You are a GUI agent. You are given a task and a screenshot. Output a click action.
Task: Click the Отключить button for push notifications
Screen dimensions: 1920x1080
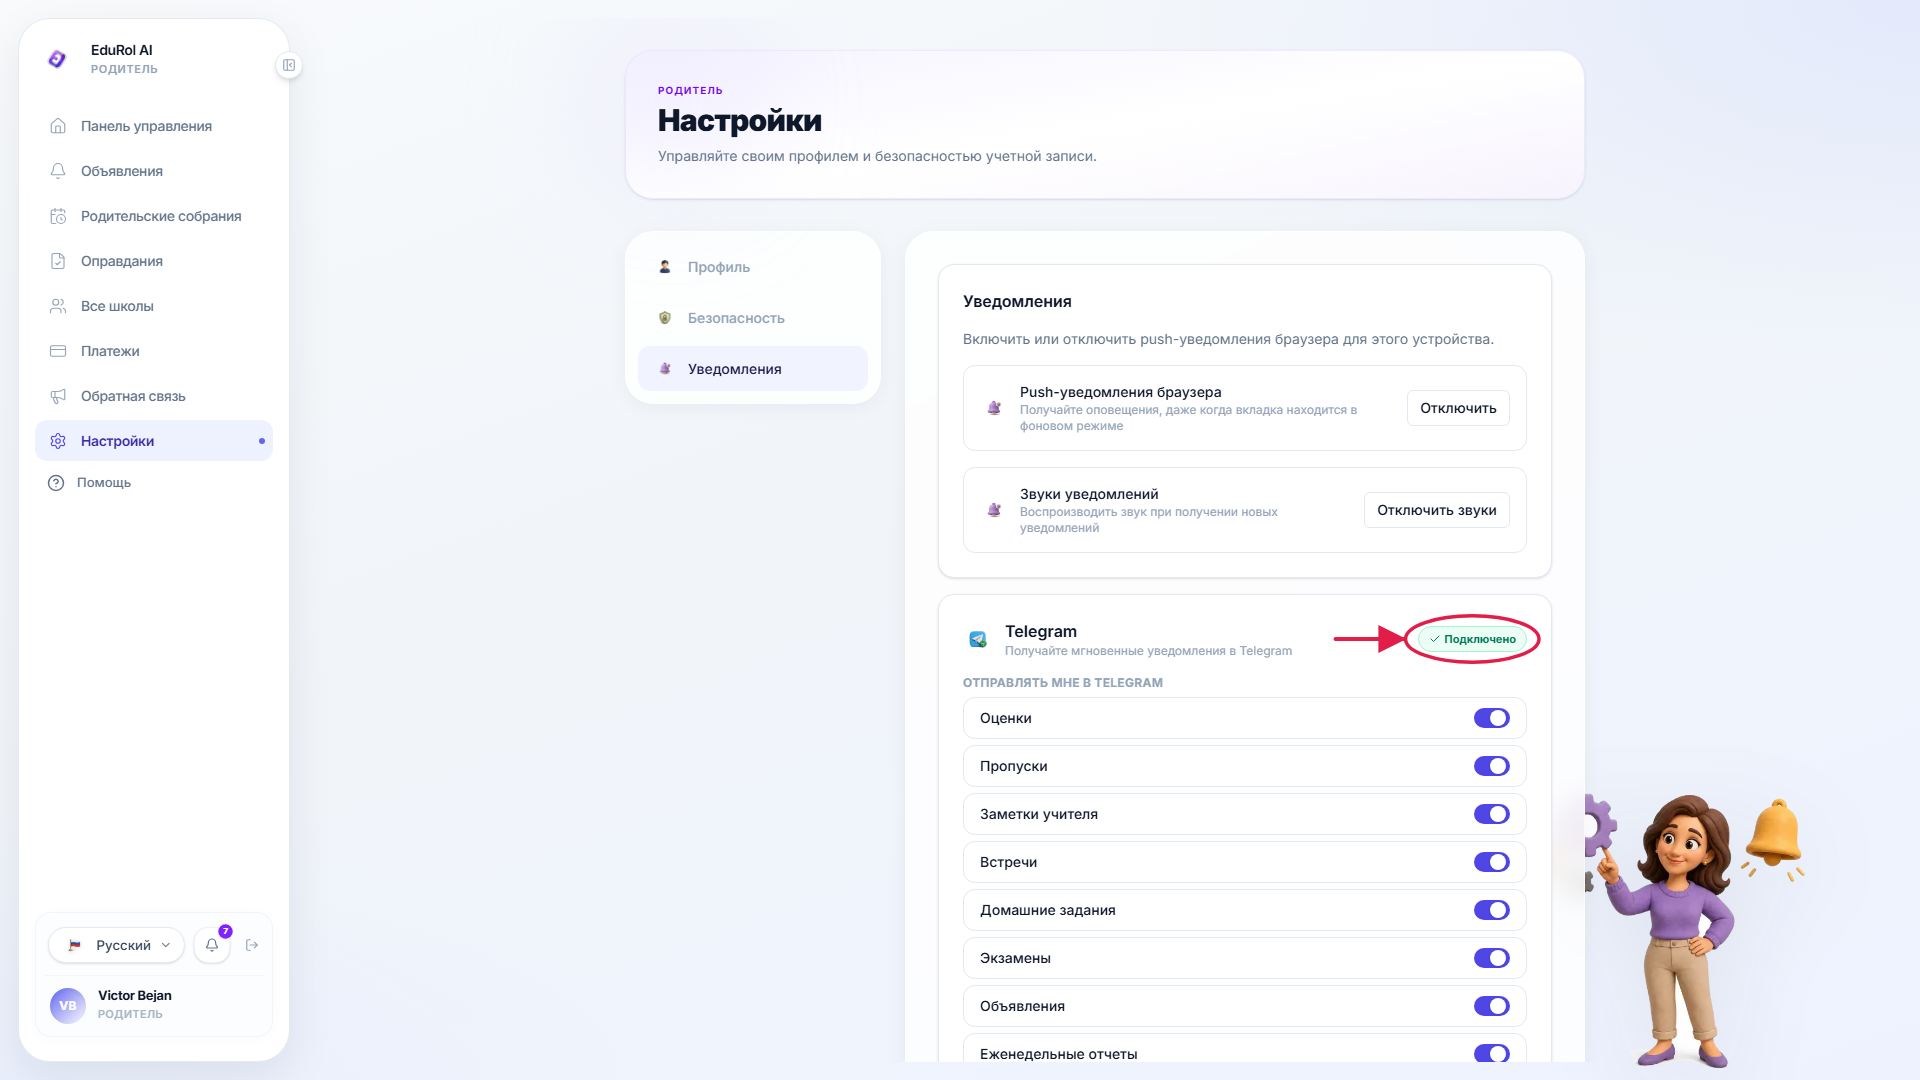(x=1458, y=408)
